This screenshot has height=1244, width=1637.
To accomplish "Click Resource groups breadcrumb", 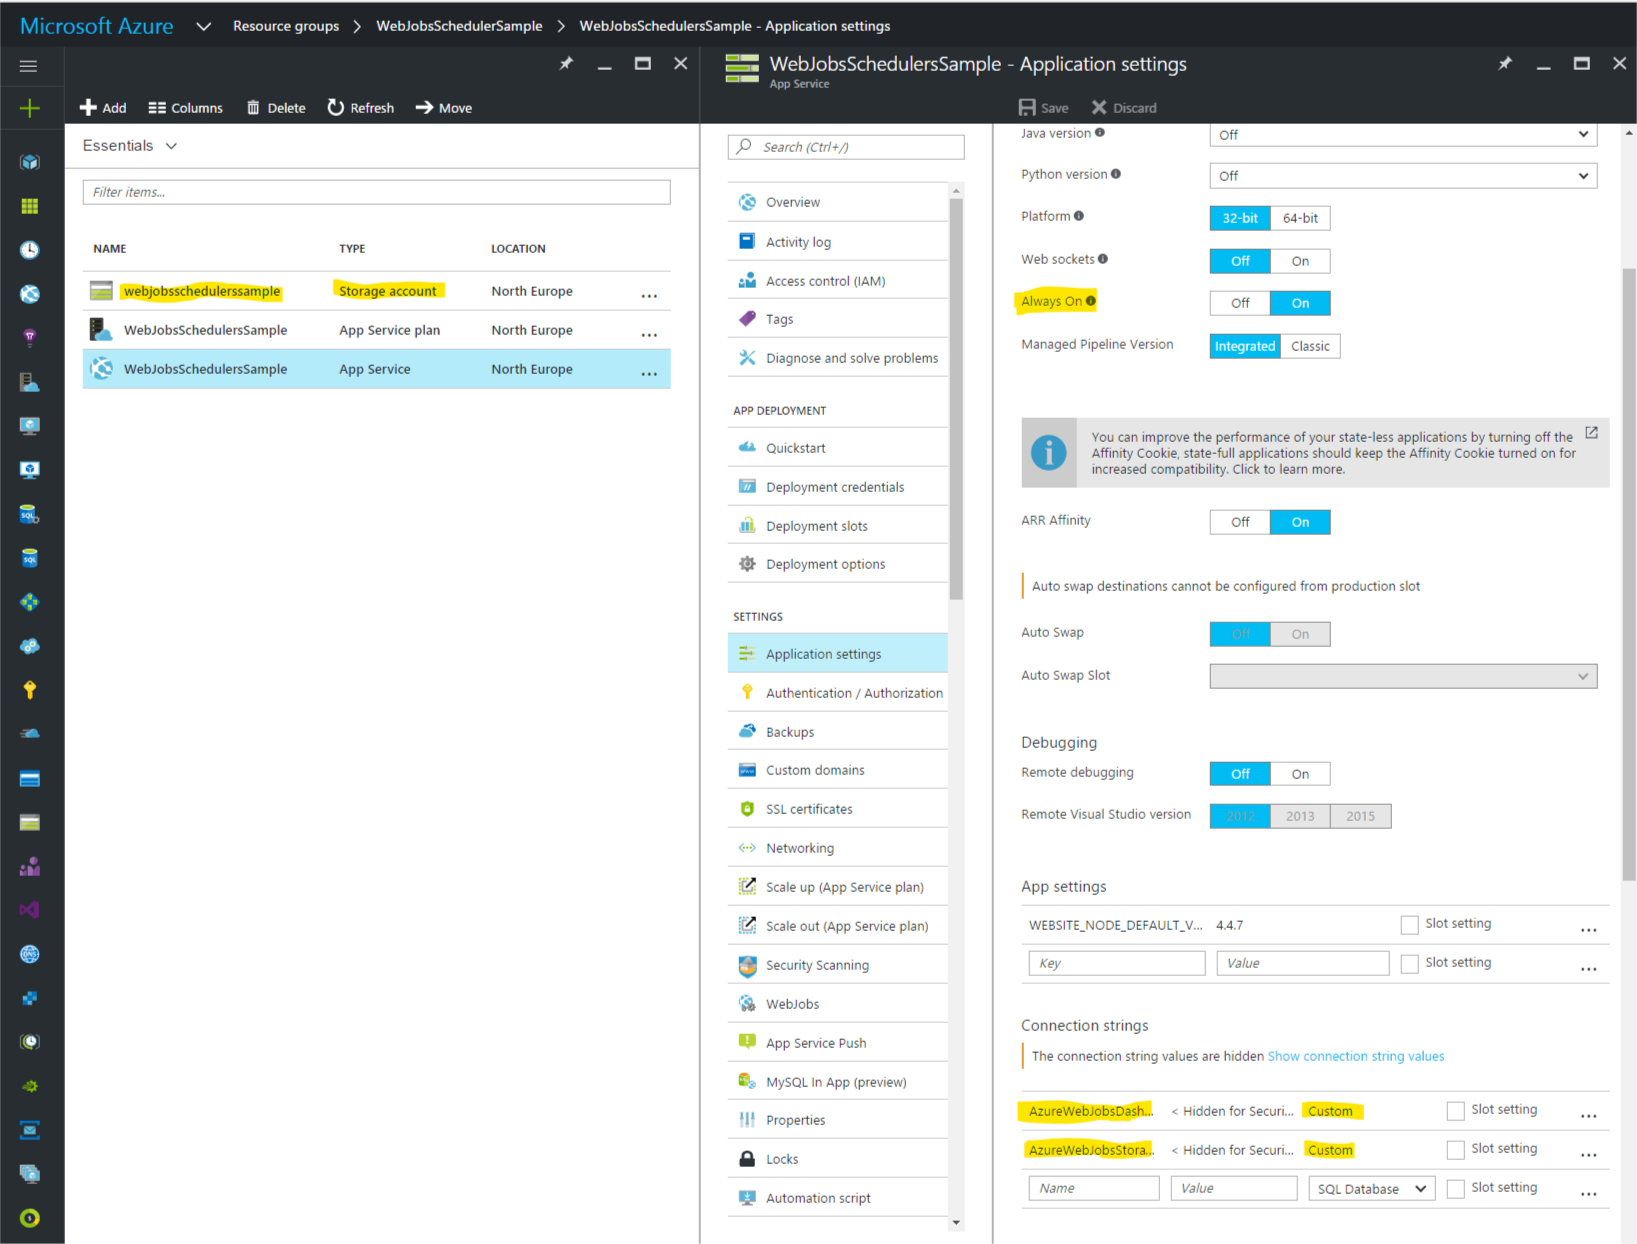I will [x=286, y=26].
